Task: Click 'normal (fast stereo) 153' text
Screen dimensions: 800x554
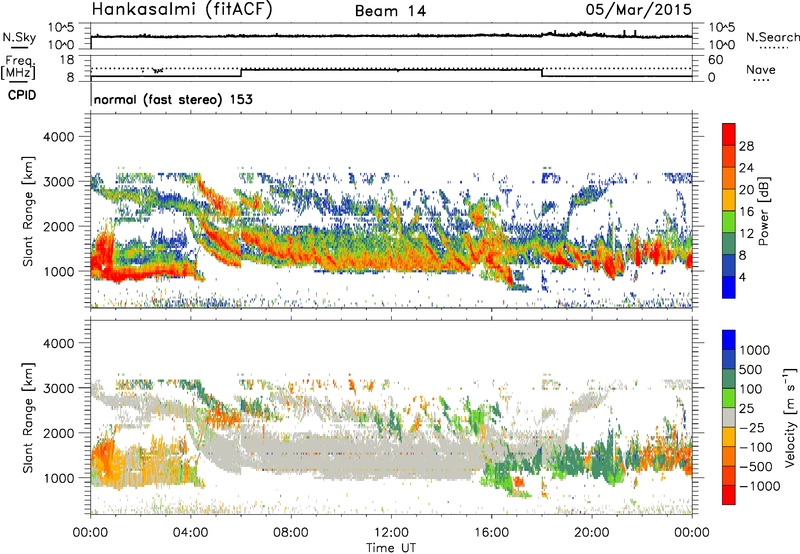Action: point(173,99)
